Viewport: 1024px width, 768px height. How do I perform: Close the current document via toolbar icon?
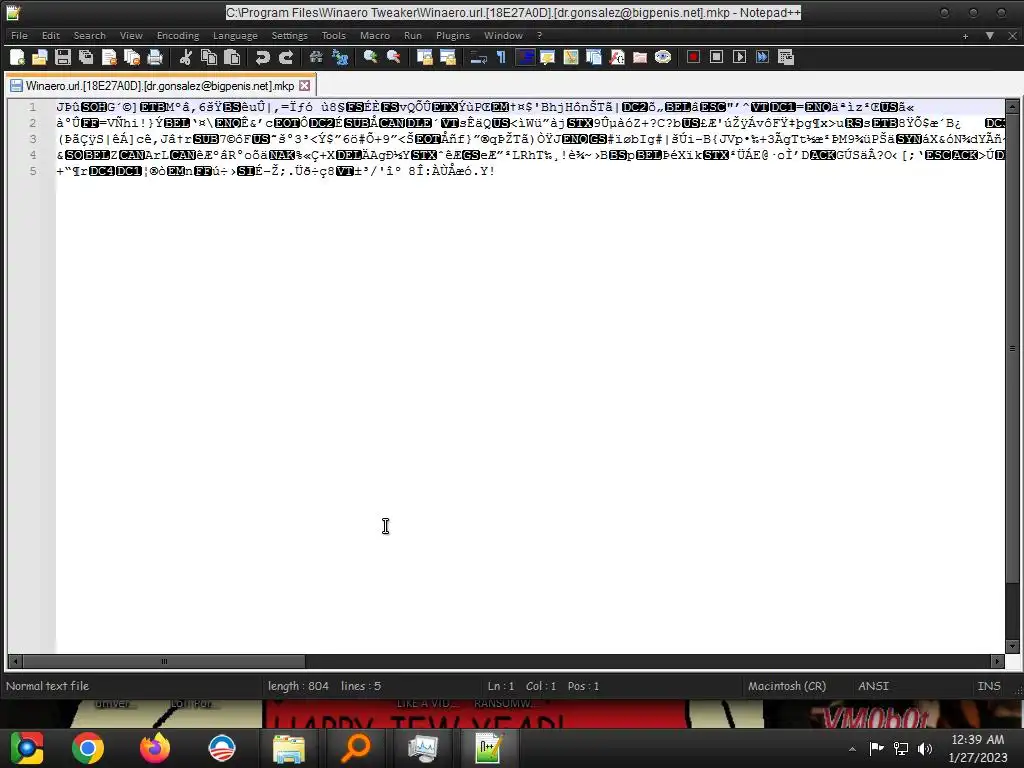coord(109,57)
